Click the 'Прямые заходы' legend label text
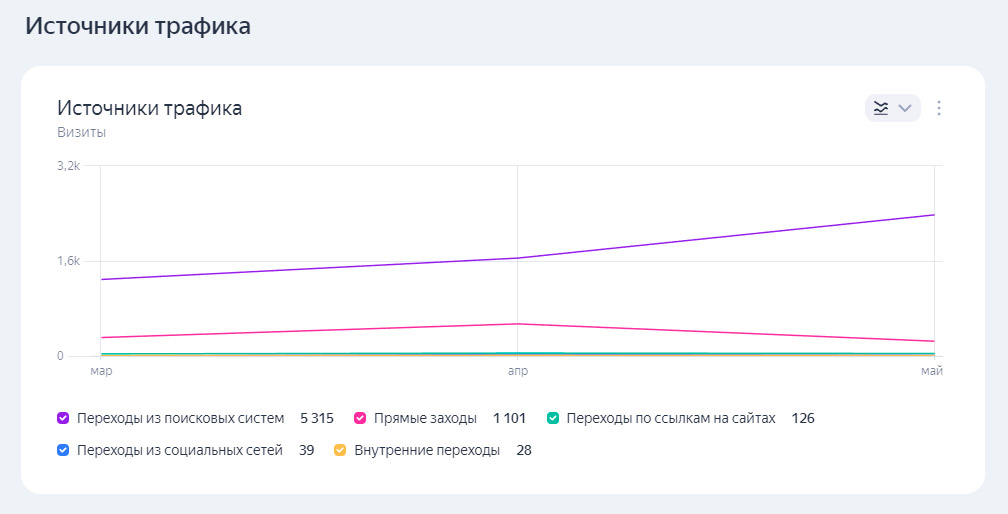The width and height of the screenshot is (1008, 514). tap(428, 418)
